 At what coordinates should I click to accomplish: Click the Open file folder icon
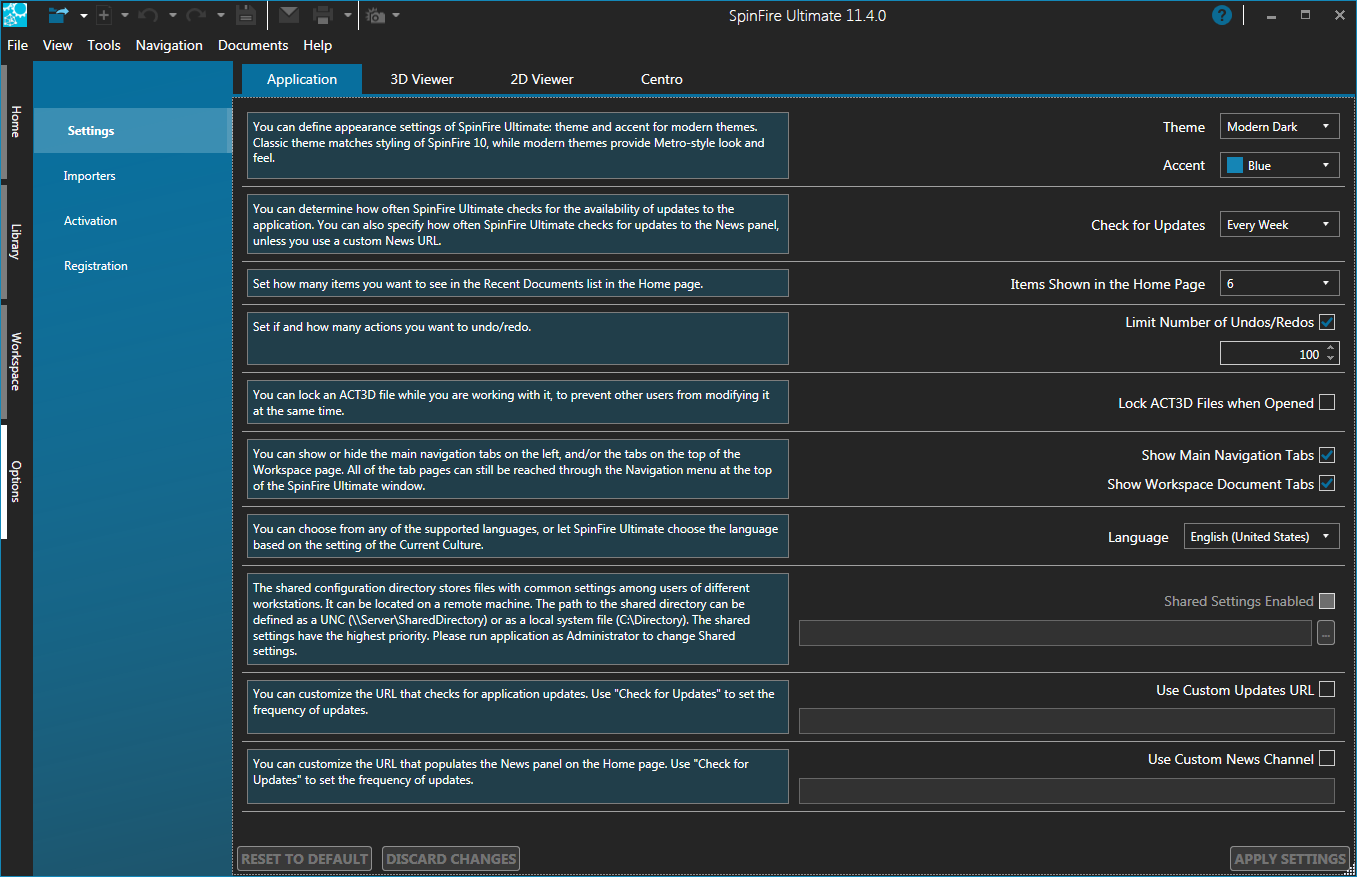[x=59, y=15]
